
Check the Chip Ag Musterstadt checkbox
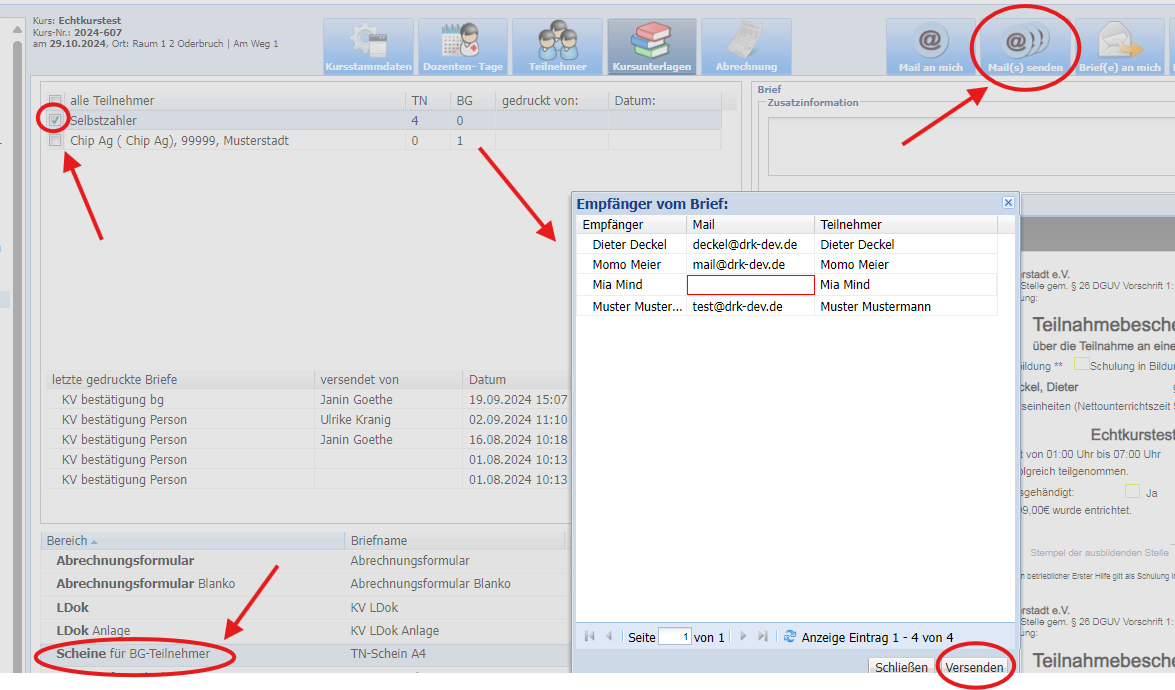[56, 141]
